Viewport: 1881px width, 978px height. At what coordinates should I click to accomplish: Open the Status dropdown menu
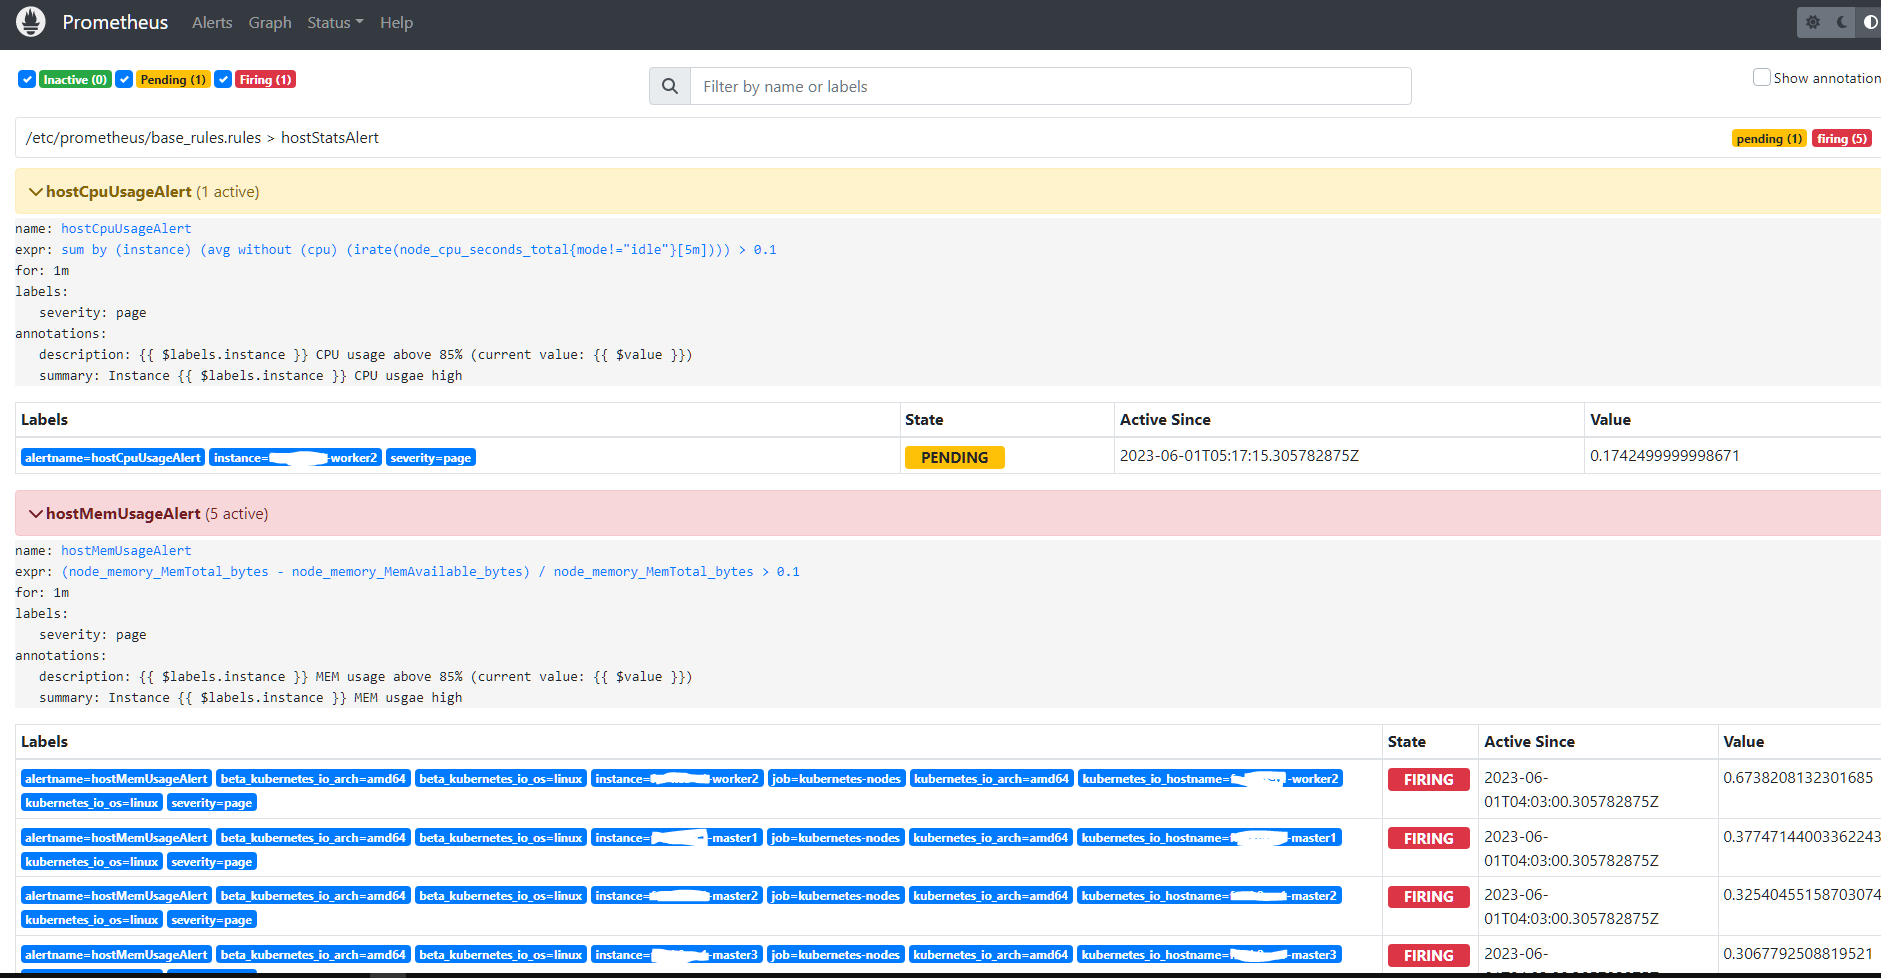(x=335, y=23)
